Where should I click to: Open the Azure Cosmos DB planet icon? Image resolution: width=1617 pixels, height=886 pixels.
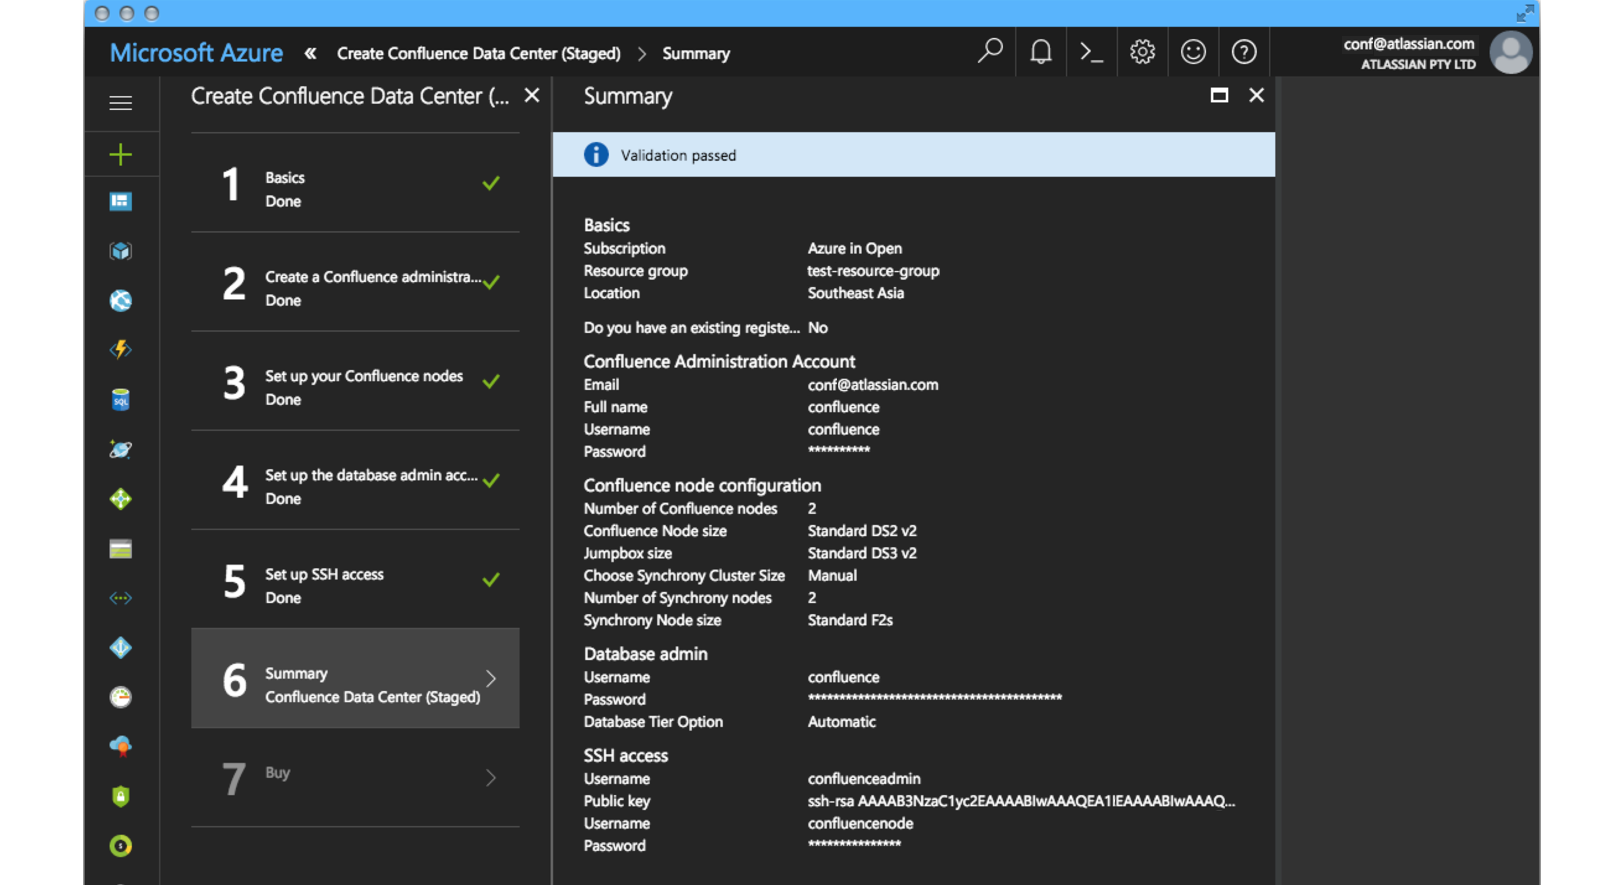(x=120, y=450)
